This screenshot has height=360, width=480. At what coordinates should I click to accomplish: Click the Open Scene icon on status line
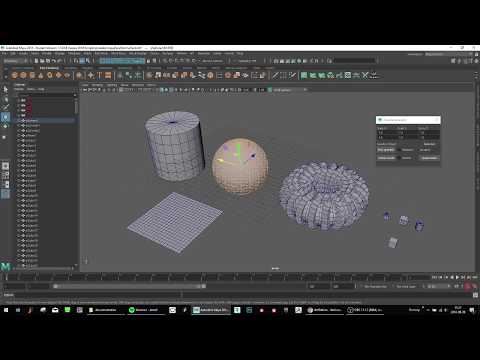click(42, 61)
